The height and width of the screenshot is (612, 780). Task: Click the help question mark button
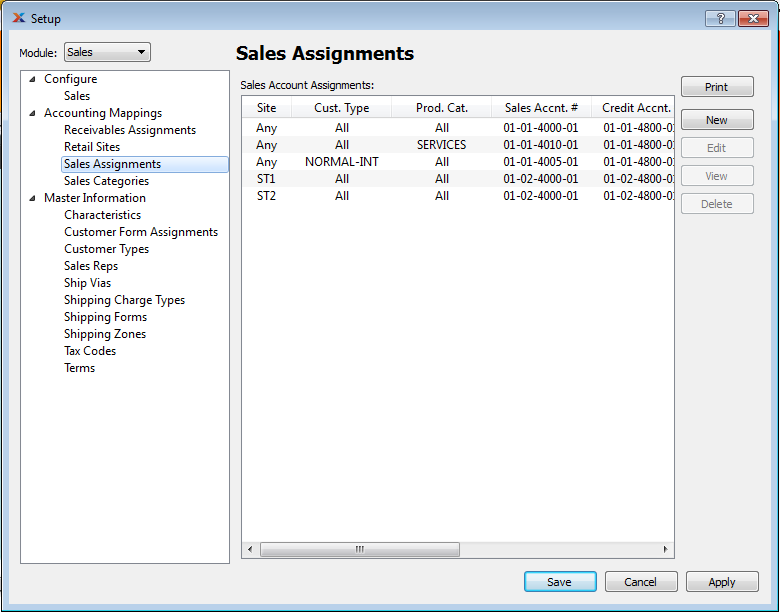click(720, 18)
